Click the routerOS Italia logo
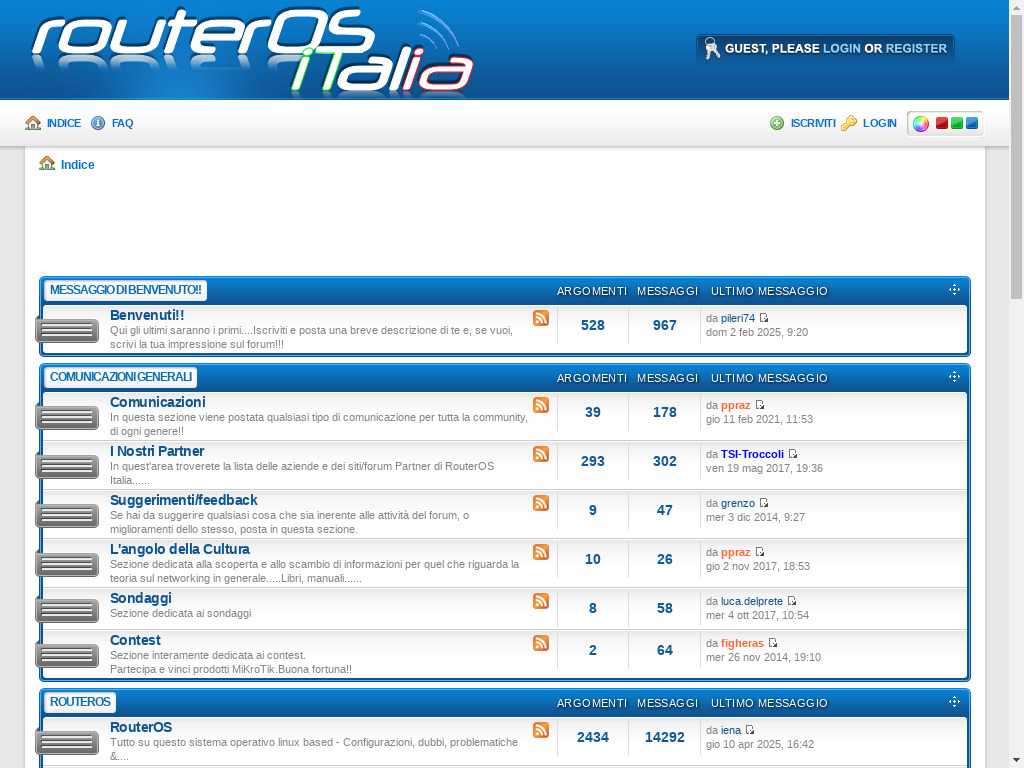 252,50
